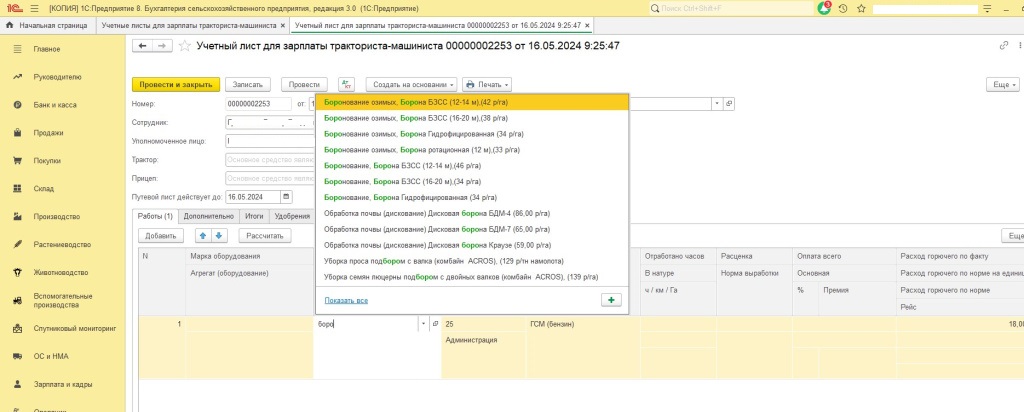Switch to the Дополнительно tab
1024x412 pixels.
[x=209, y=216]
